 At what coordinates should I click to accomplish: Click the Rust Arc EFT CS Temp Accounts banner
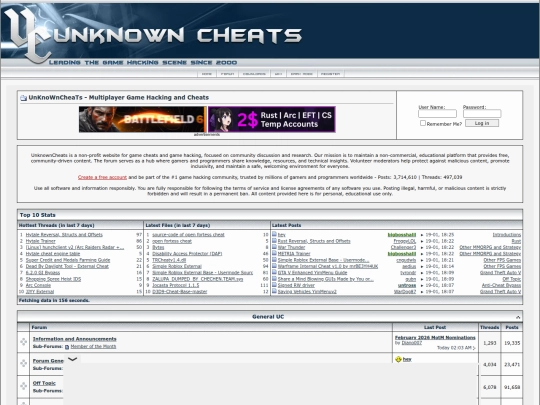click(x=272, y=119)
